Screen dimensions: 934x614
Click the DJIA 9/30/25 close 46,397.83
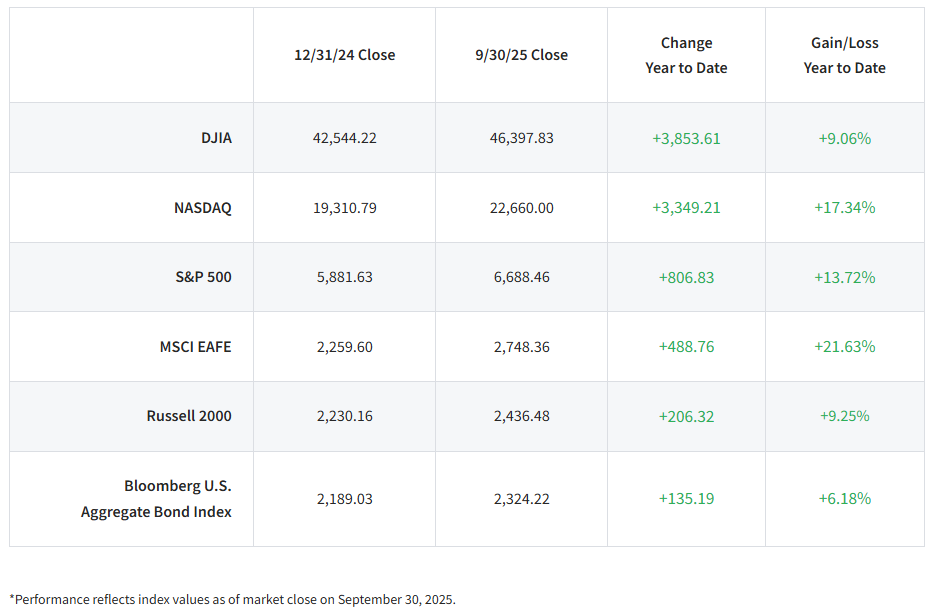pyautogui.click(x=521, y=138)
